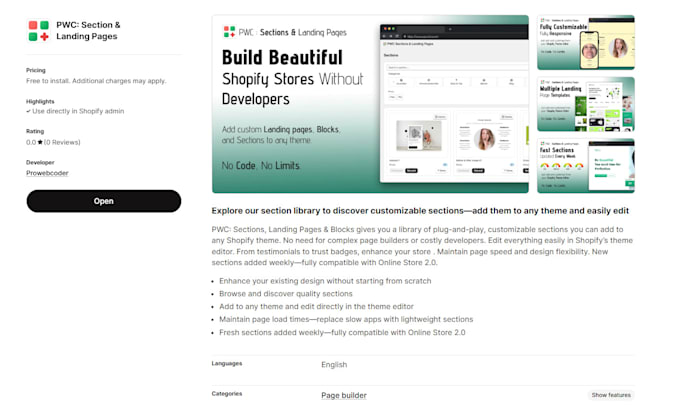Click the Free to install pricing text
This screenshot has height=415, width=680.
tap(96, 81)
